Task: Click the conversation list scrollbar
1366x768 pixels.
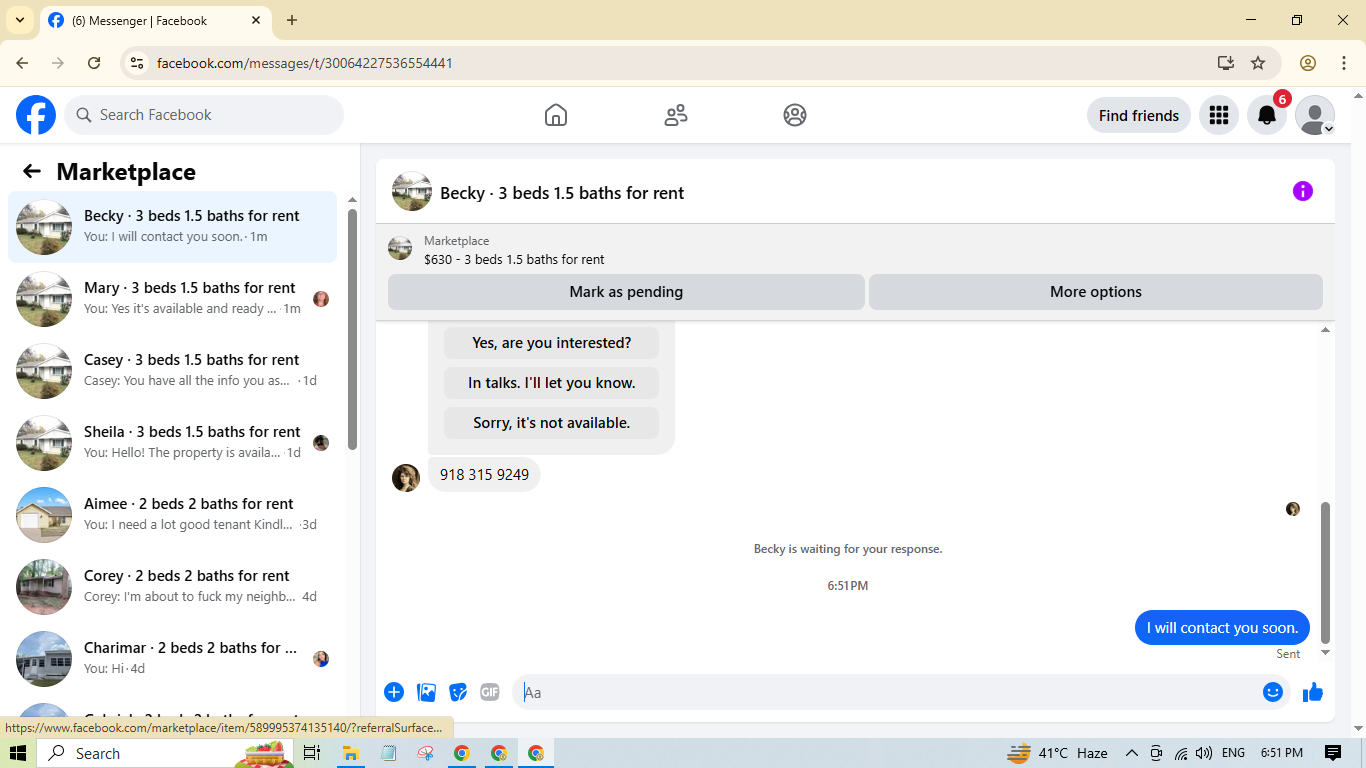Action: pyautogui.click(x=352, y=330)
